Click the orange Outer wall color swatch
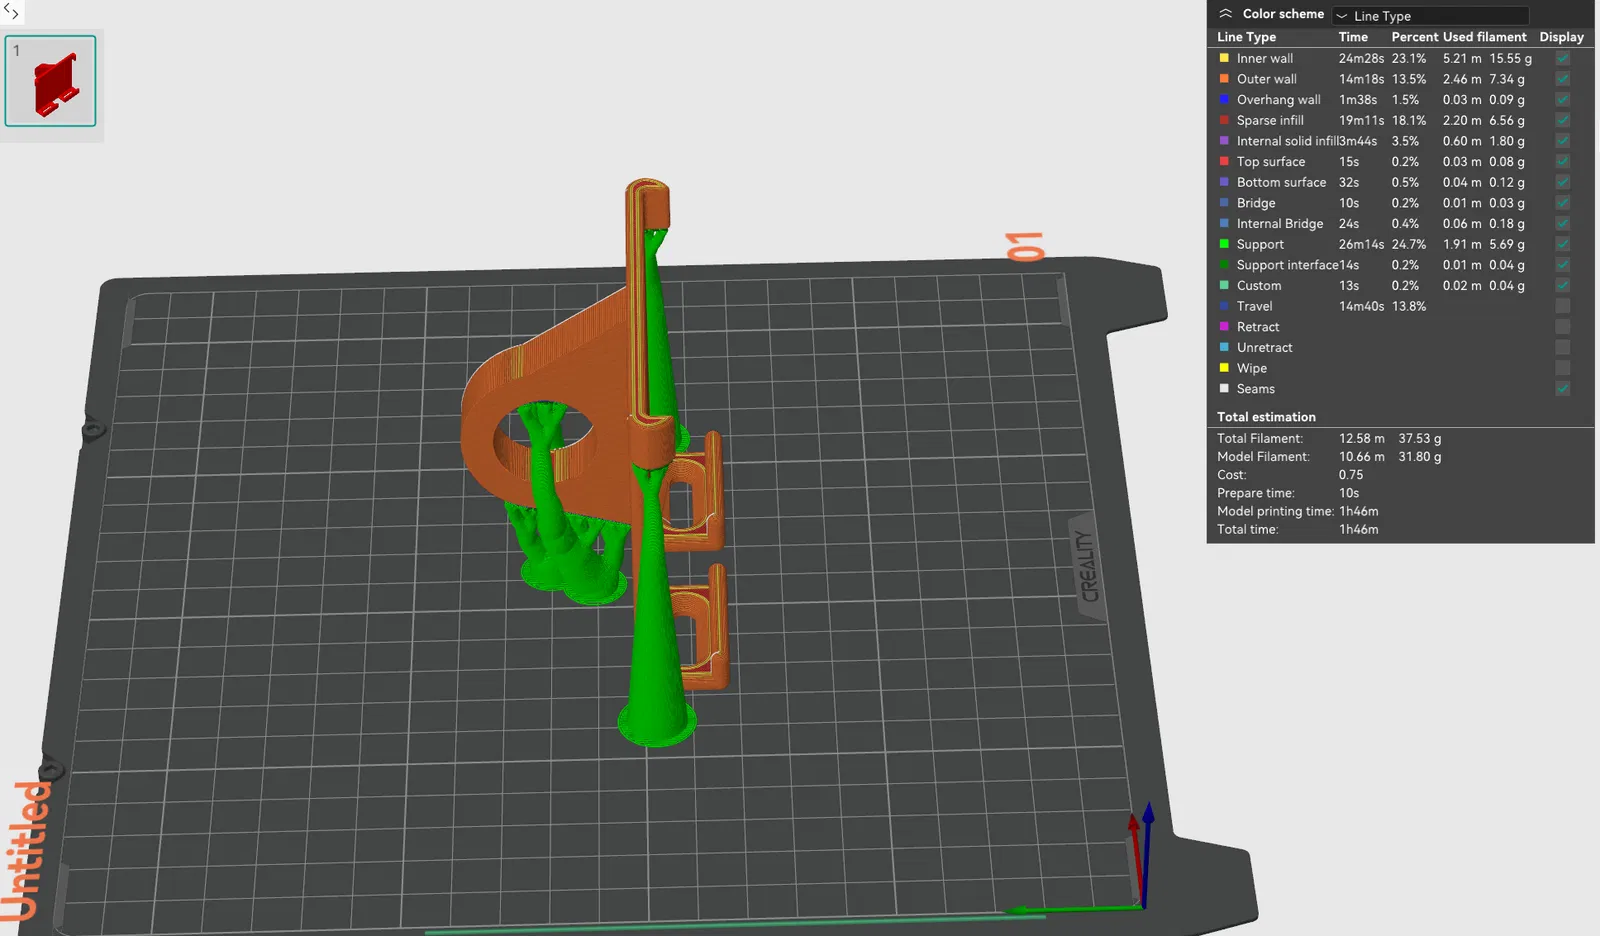Image resolution: width=1600 pixels, height=936 pixels. [1224, 79]
